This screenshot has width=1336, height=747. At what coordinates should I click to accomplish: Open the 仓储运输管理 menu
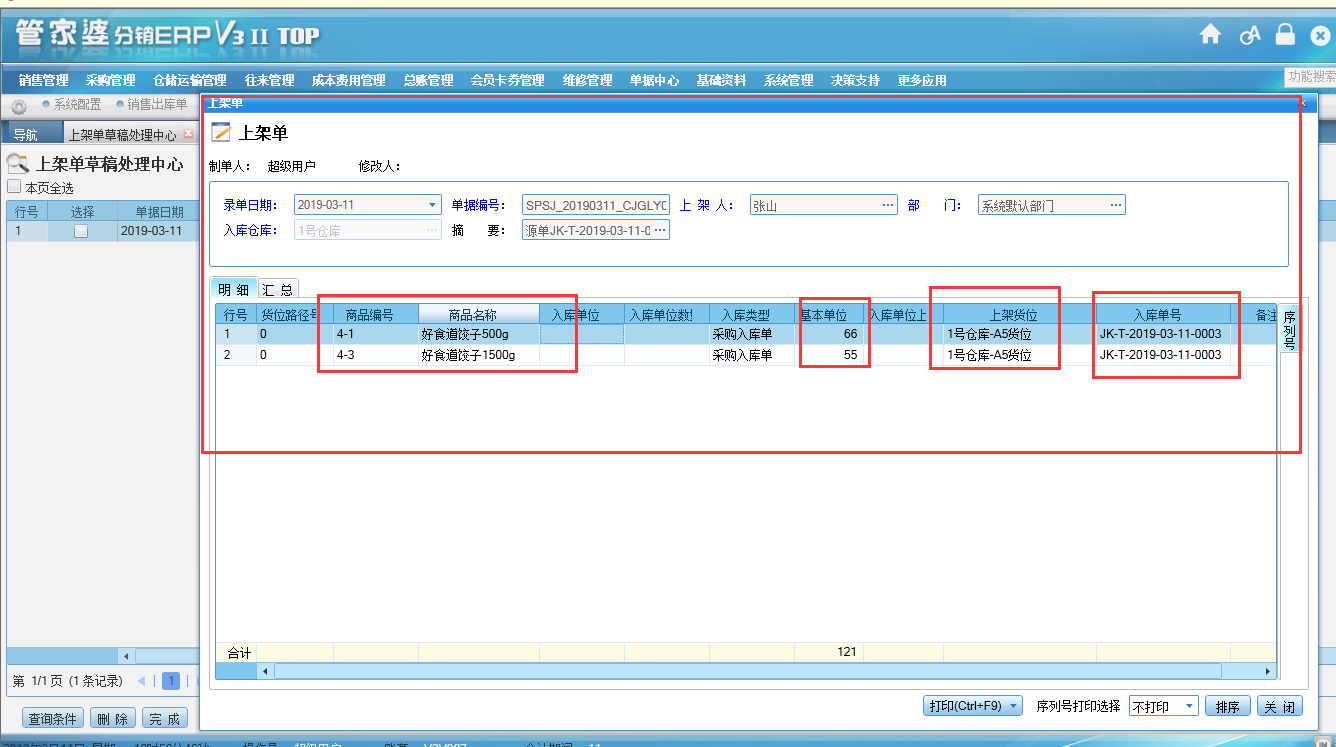[x=189, y=80]
